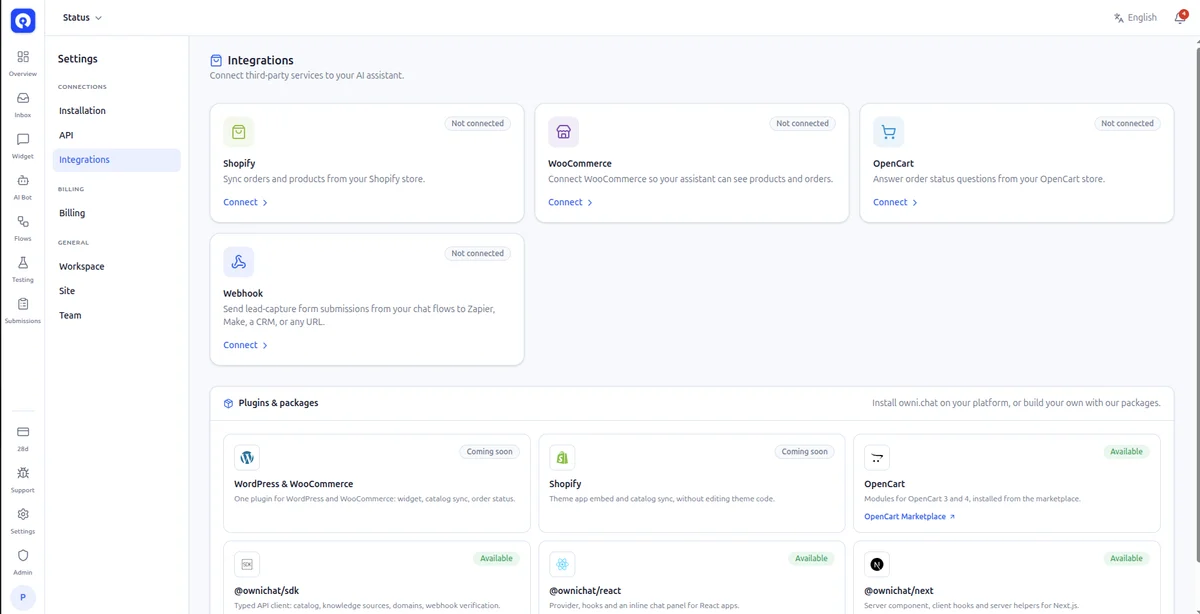Viewport: 1200px width, 614px height.
Task: Click the Shopify plugin logo icon
Action: click(x=562, y=458)
